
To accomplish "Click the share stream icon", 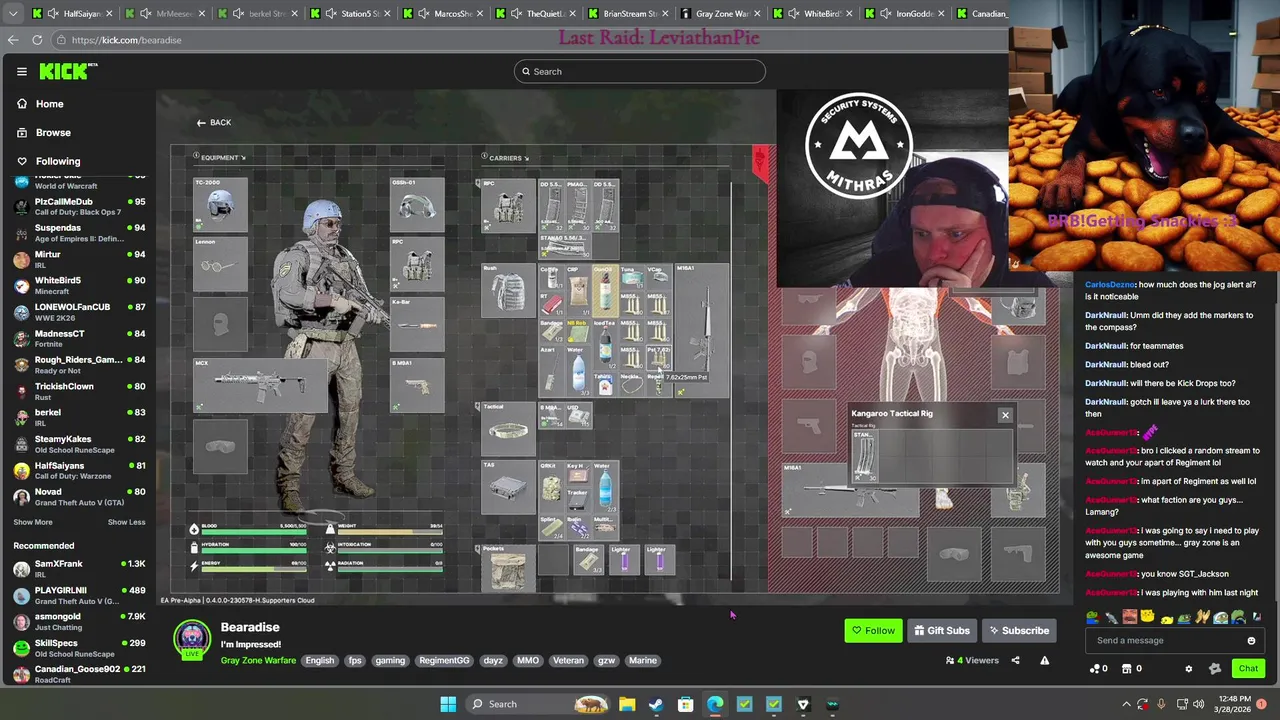I will point(1015,660).
